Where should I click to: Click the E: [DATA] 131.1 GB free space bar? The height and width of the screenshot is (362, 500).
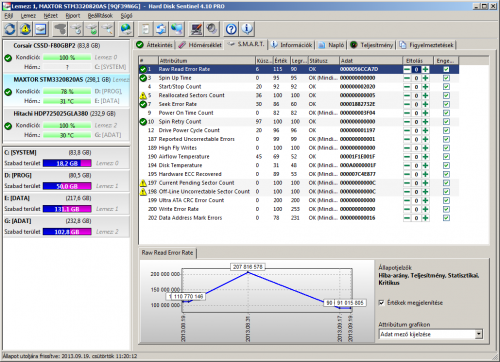click(x=67, y=209)
